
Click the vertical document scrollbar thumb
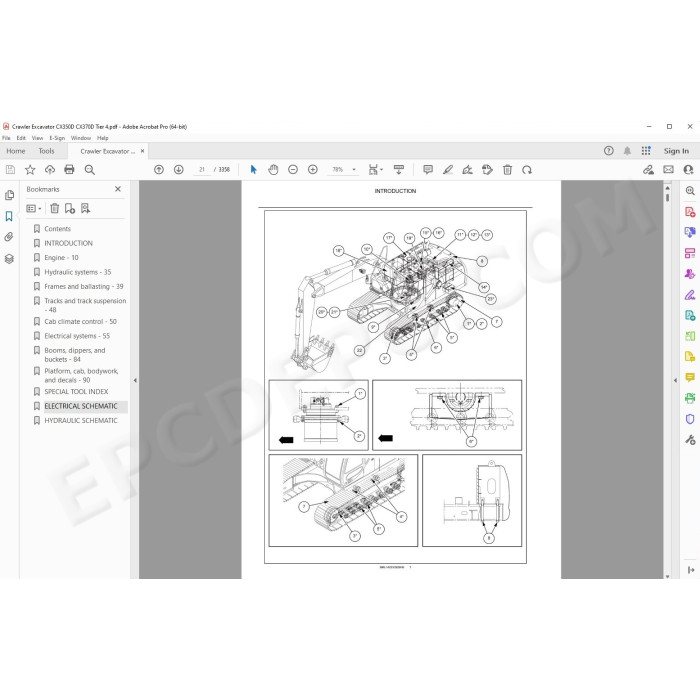[x=667, y=197]
